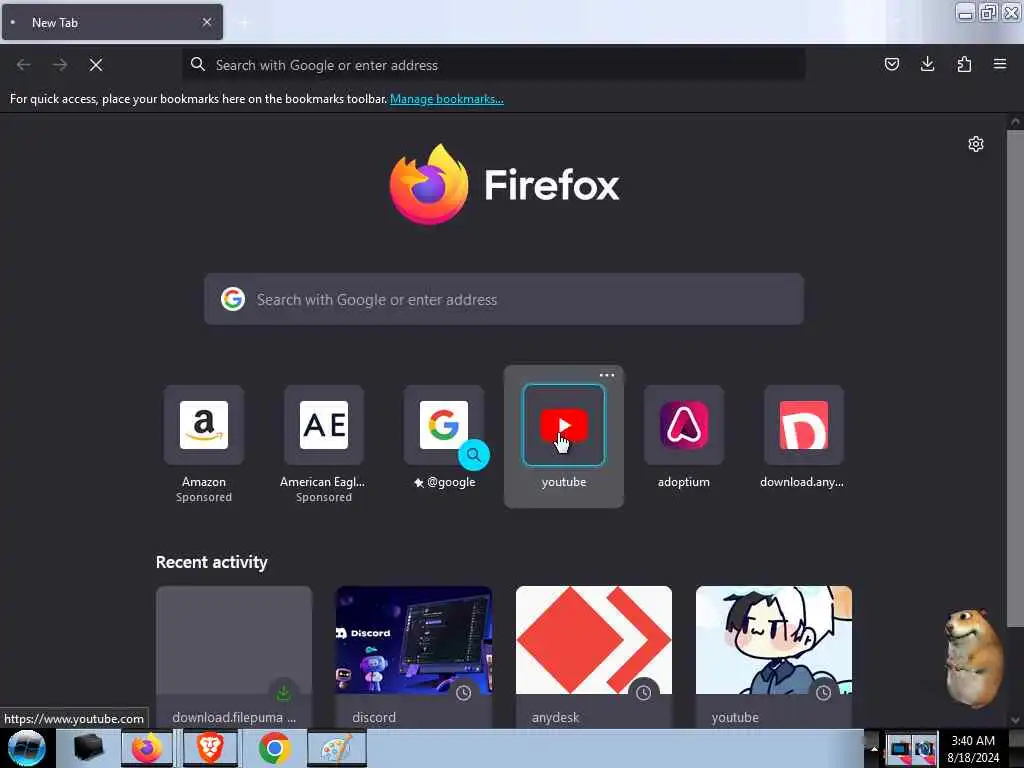Minimize the Firefox window

[965, 12]
